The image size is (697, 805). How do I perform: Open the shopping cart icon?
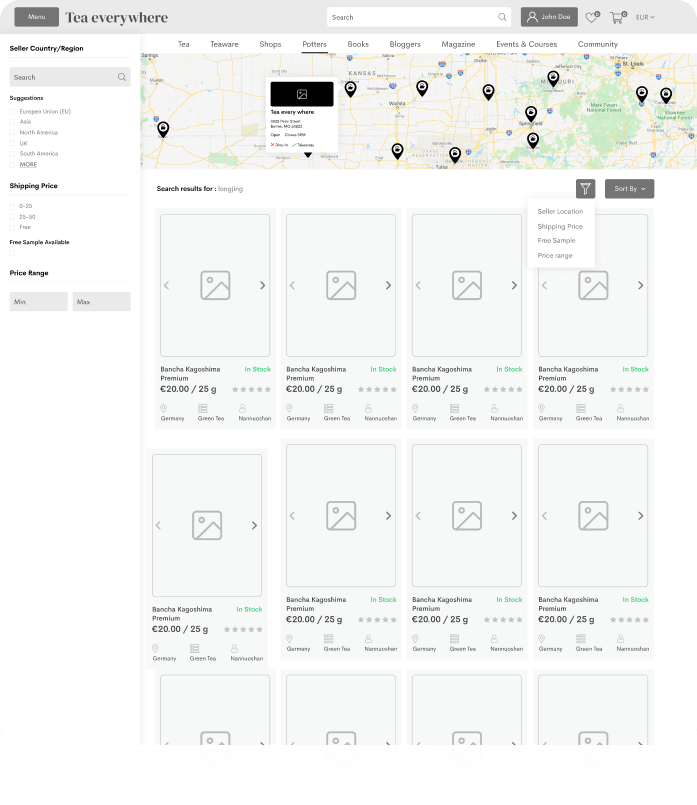click(617, 17)
